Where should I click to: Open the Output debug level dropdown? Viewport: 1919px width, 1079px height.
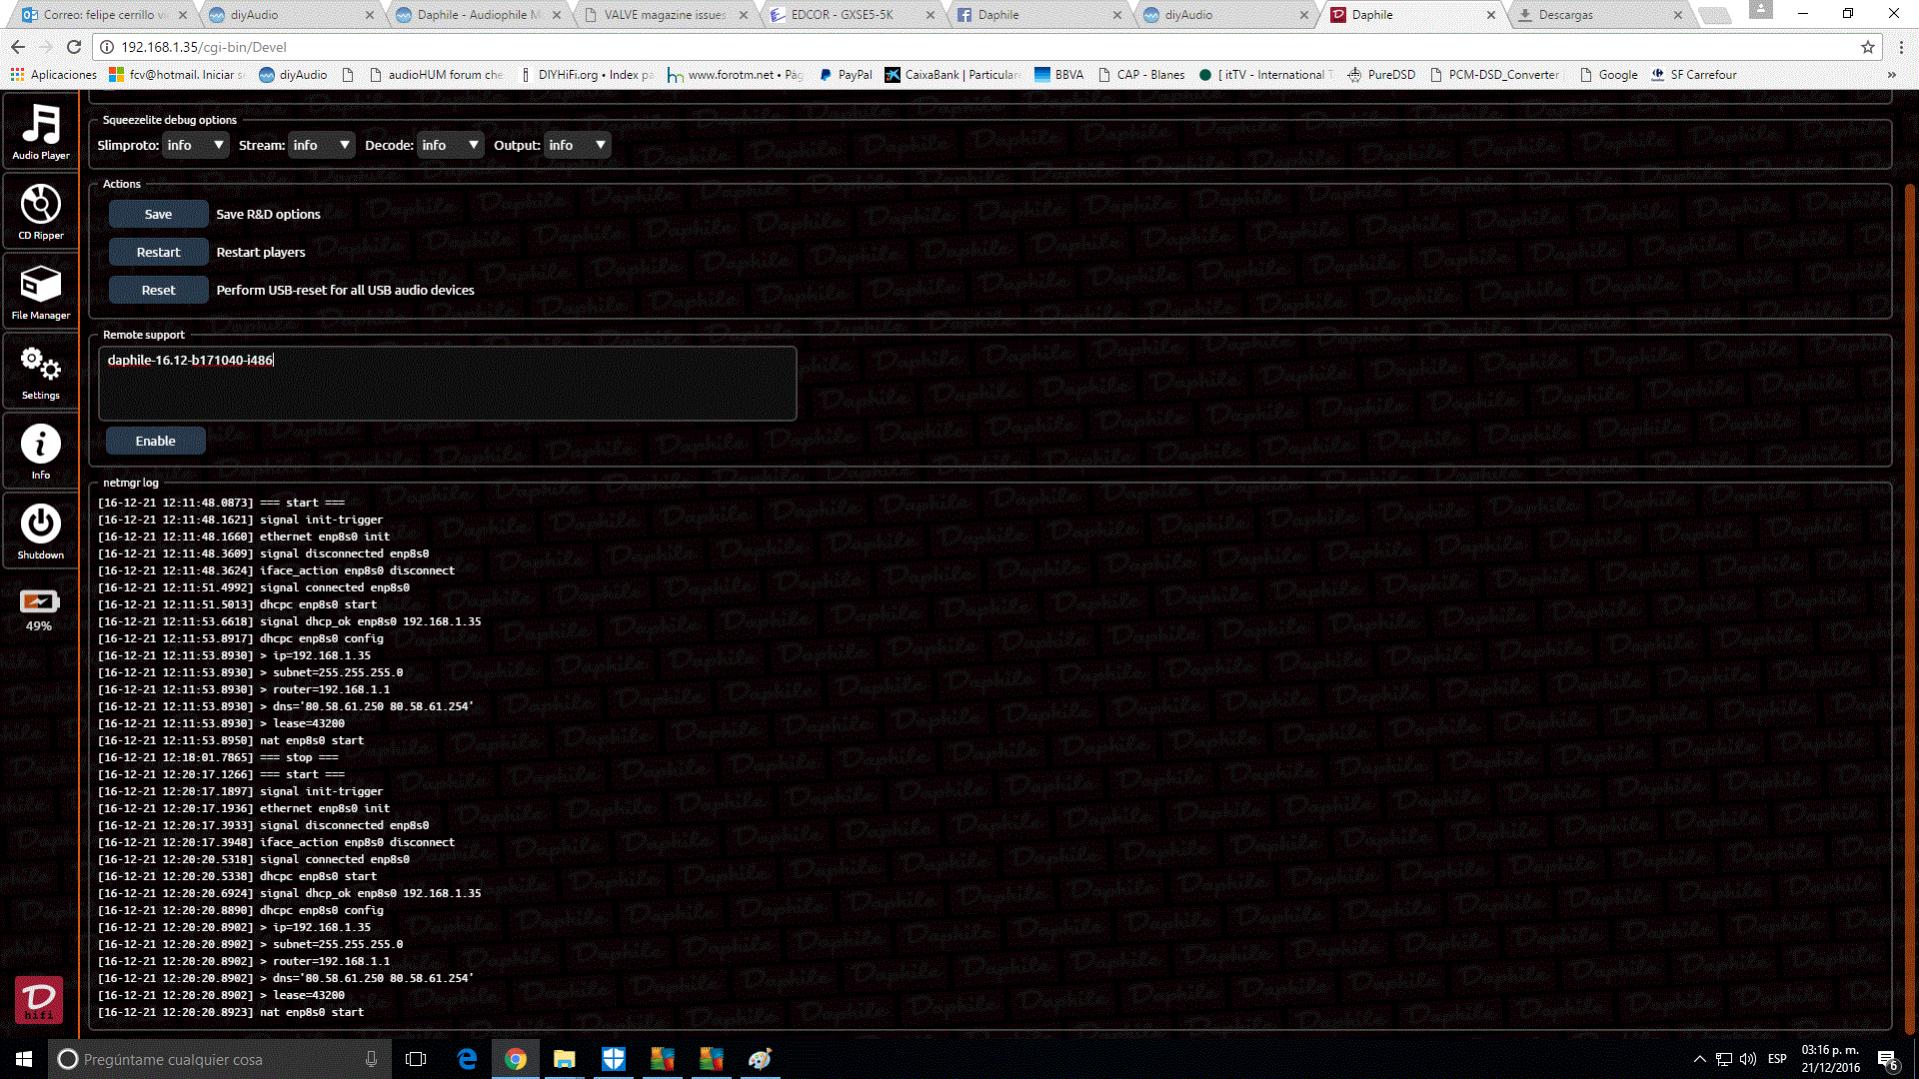577,145
